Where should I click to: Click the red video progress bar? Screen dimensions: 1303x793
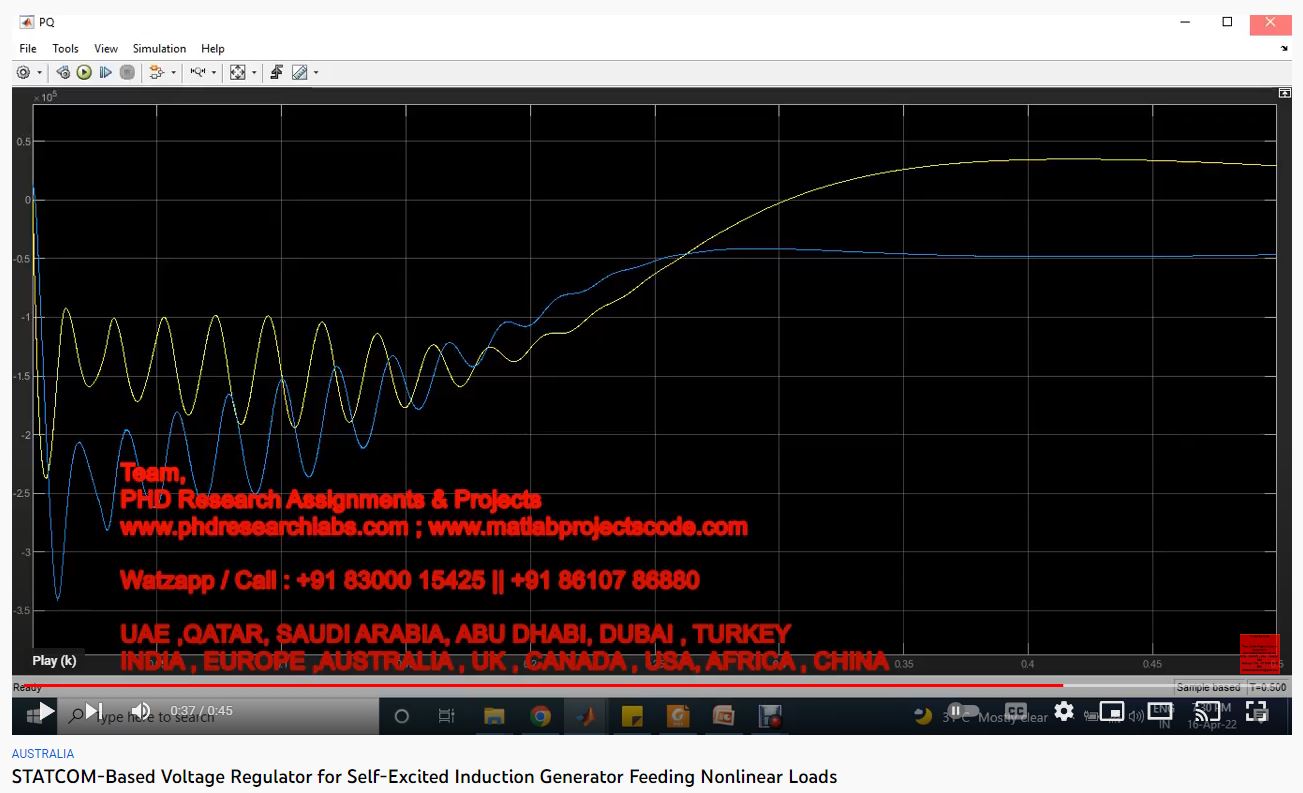click(x=540, y=686)
